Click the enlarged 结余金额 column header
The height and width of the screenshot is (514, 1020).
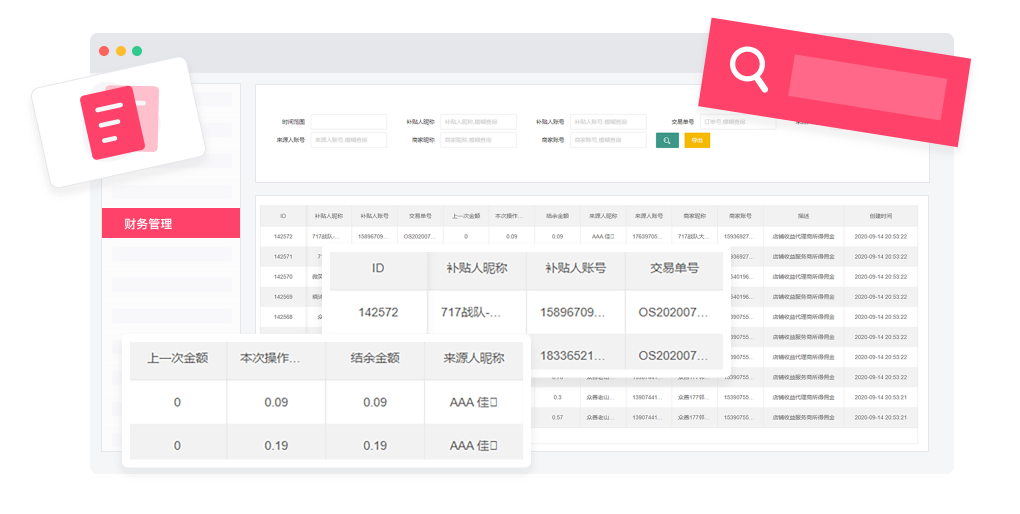click(x=375, y=358)
